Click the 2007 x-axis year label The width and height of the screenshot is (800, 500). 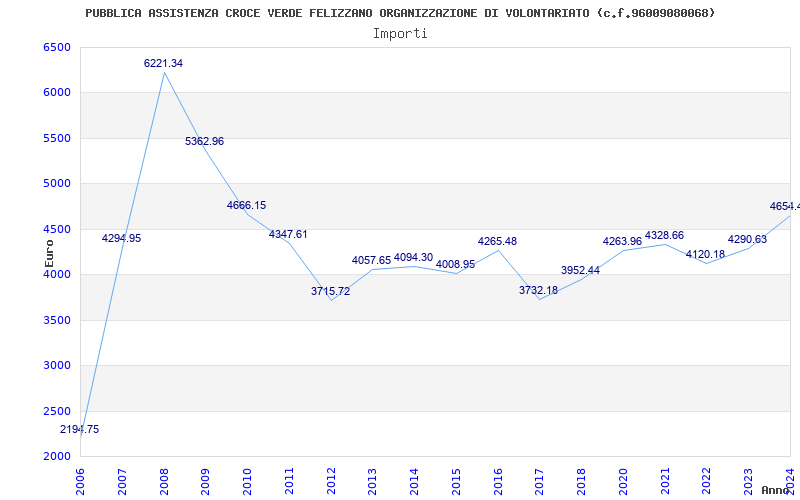point(122,481)
